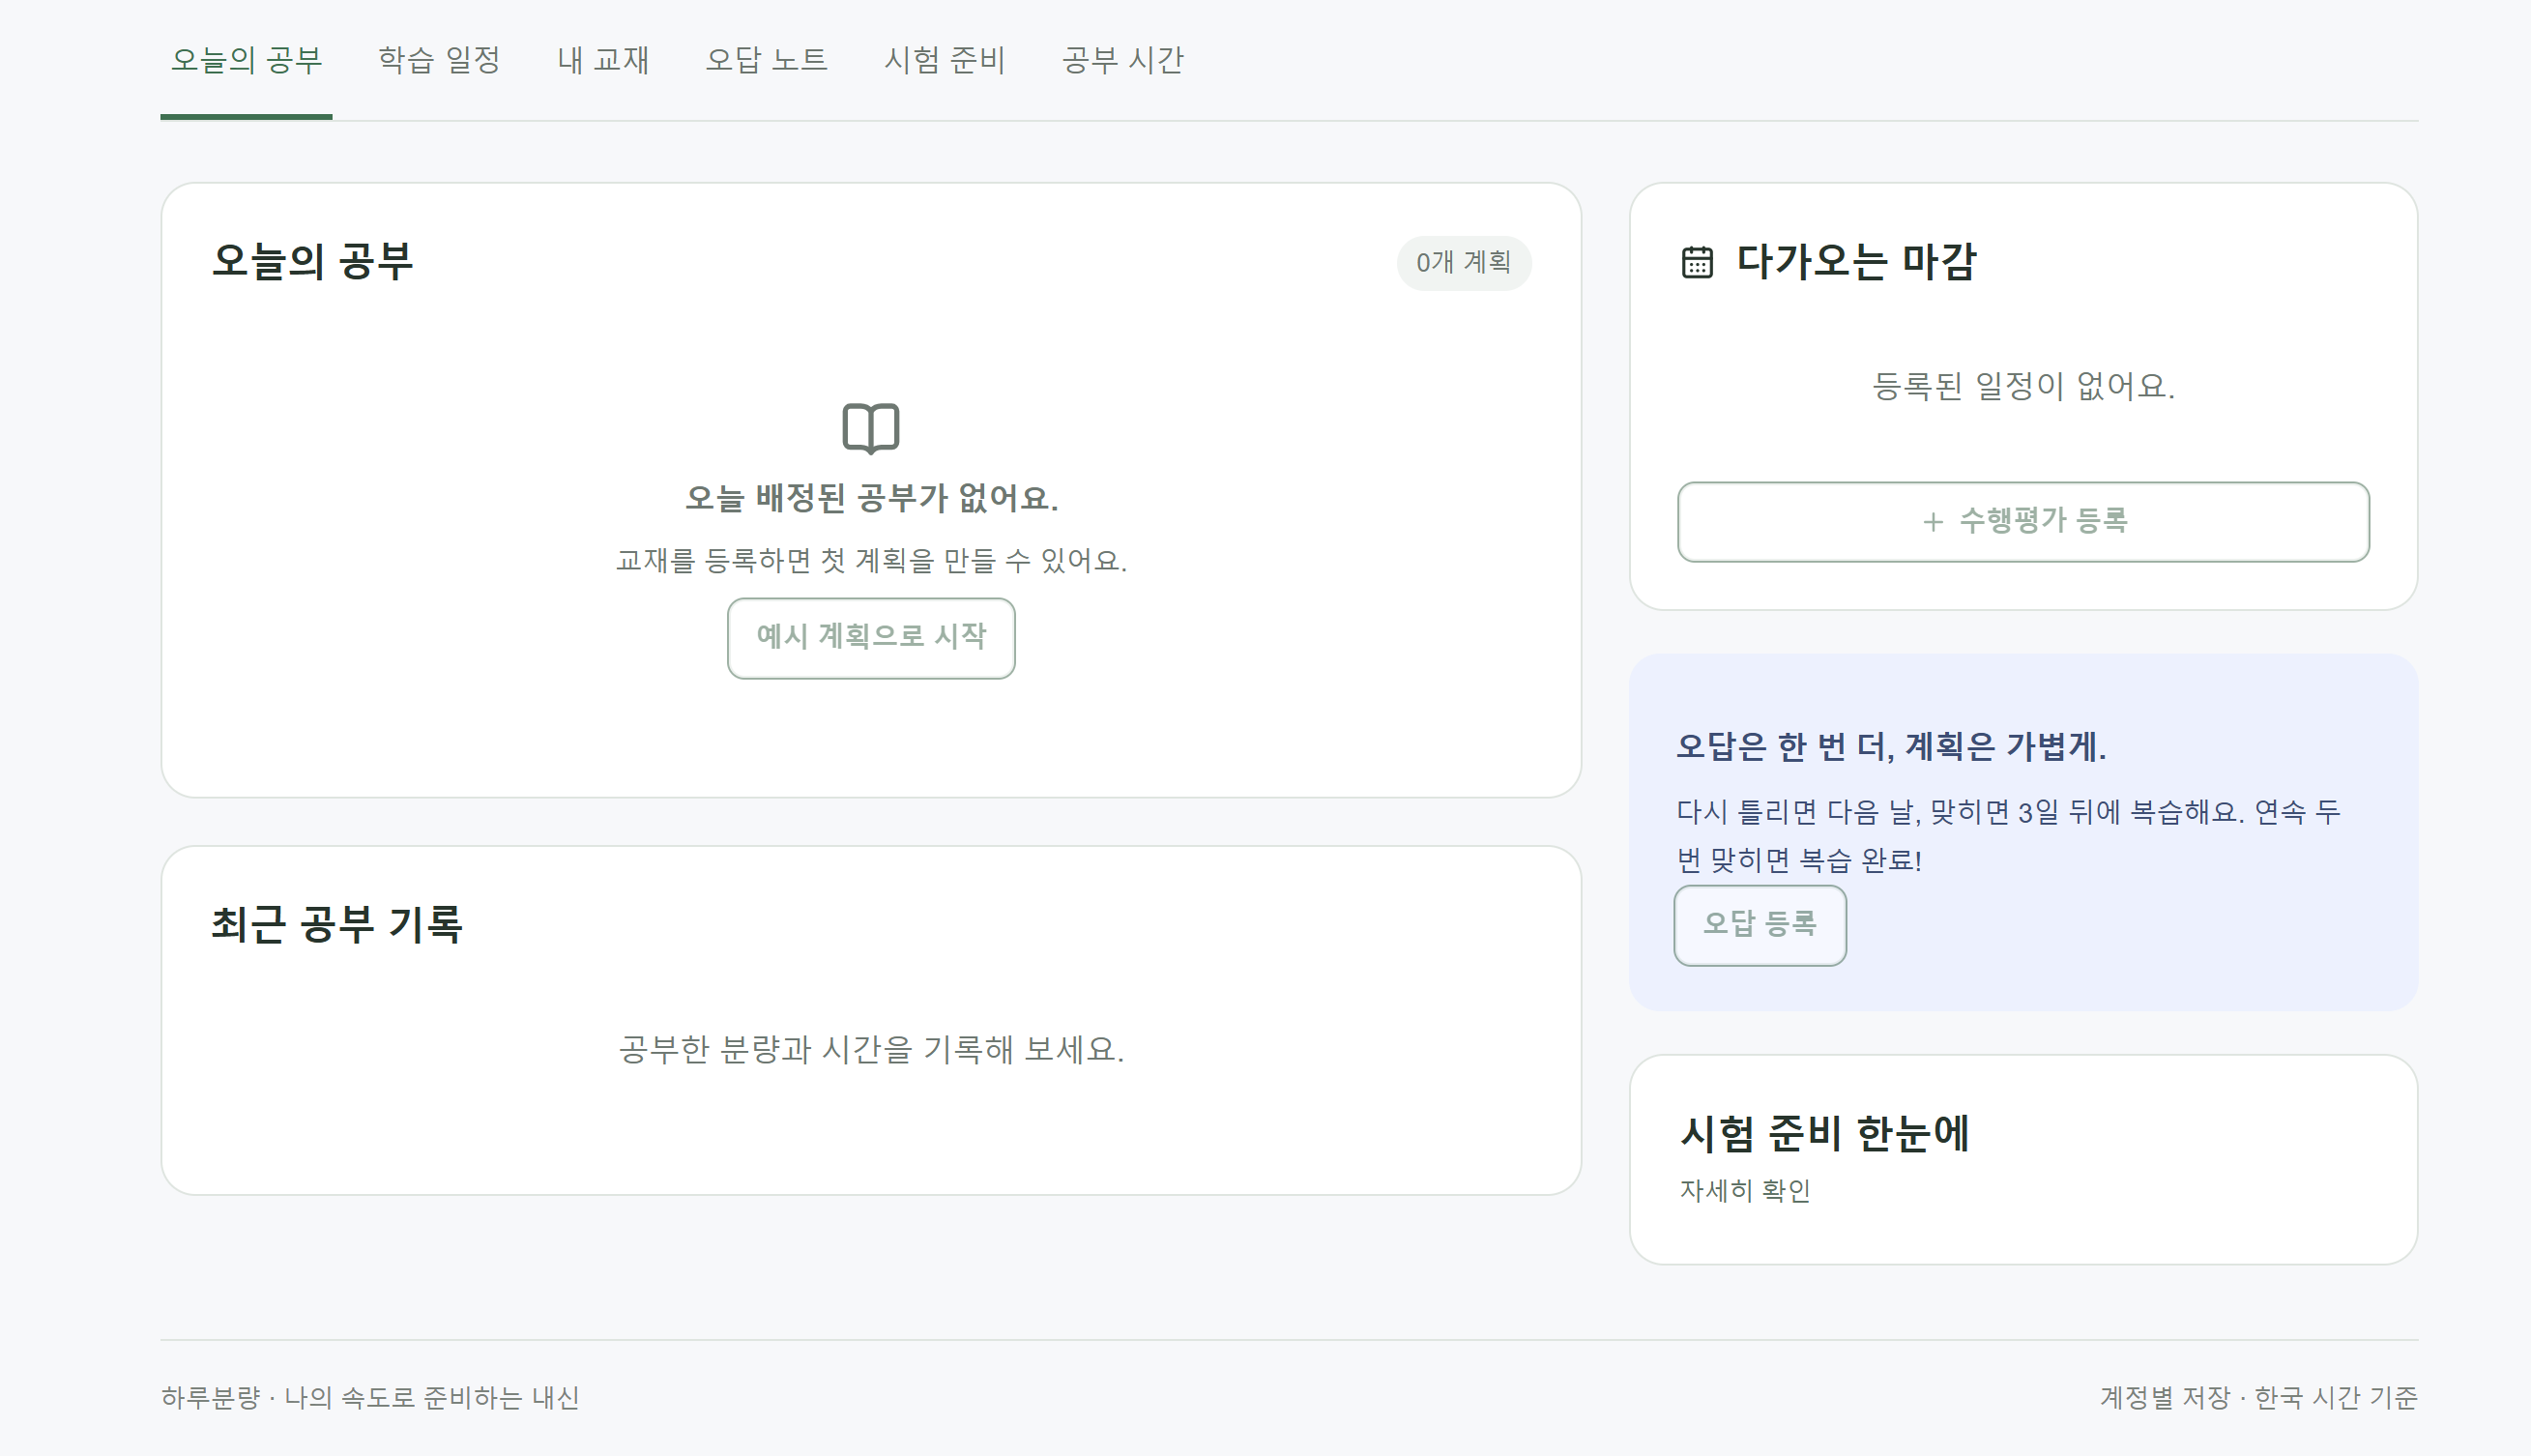2531x1456 pixels.
Task: Switch to the 학습 일정 tab
Action: [x=439, y=60]
